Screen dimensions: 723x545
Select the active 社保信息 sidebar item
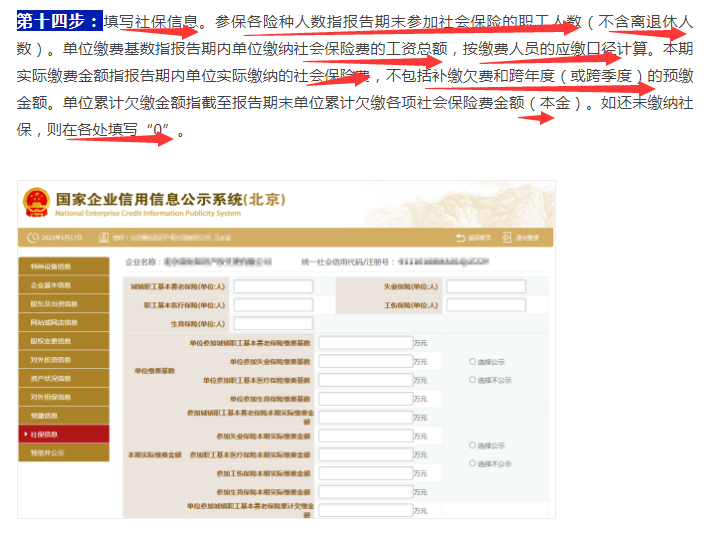(x=63, y=434)
